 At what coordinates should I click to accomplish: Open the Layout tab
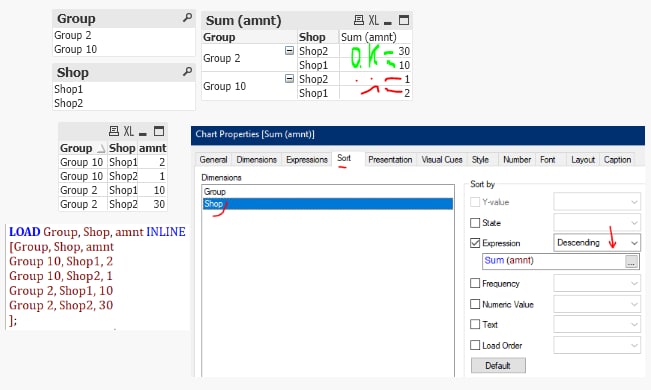click(x=583, y=159)
